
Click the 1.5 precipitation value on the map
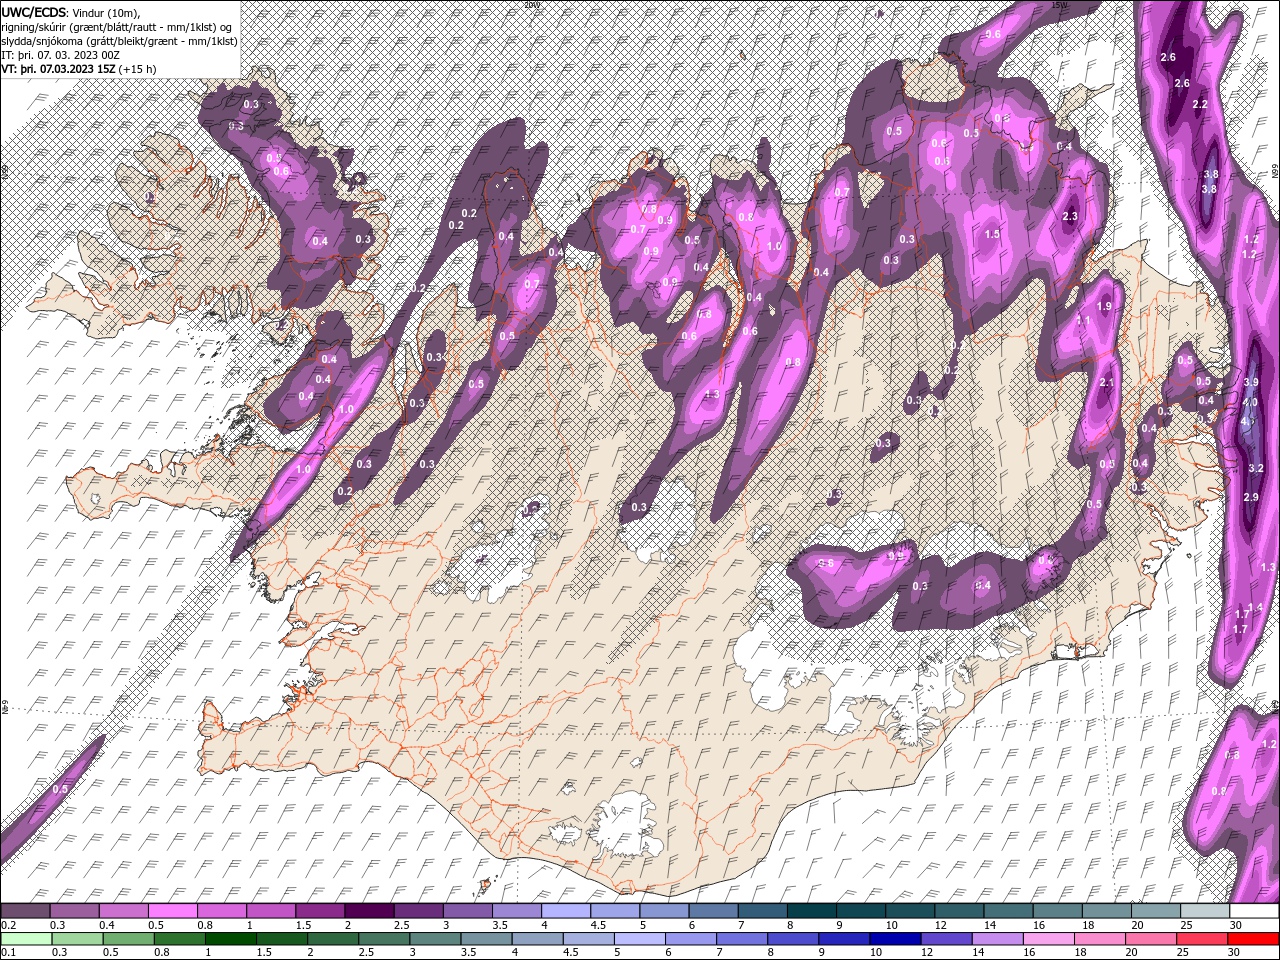pyautogui.click(x=992, y=234)
